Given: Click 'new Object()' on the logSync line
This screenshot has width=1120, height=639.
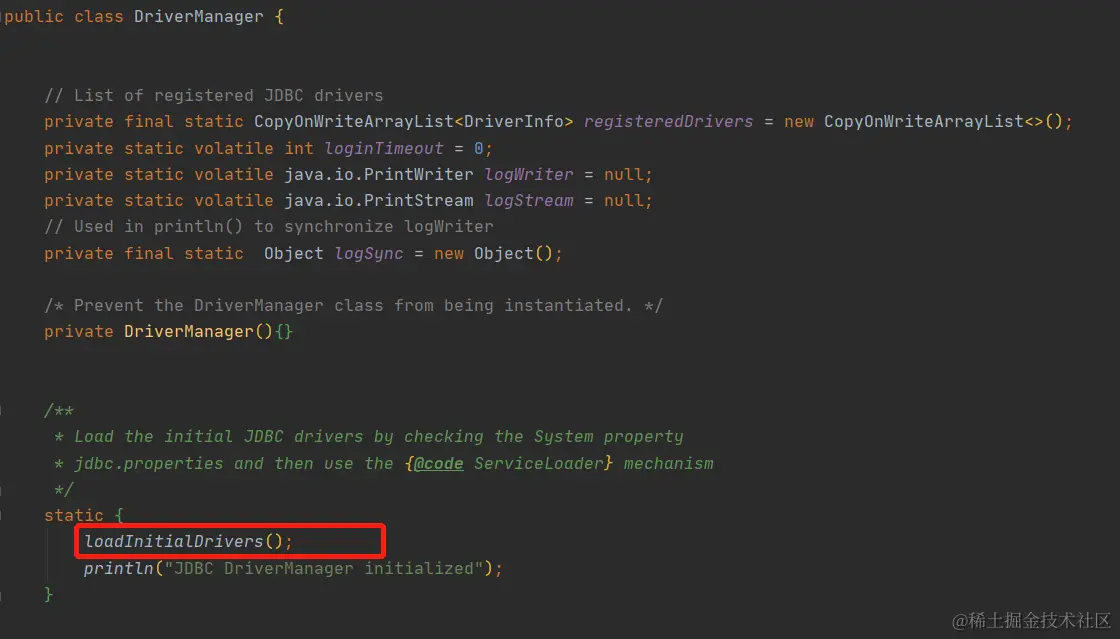Looking at the screenshot, I should 493,253.
